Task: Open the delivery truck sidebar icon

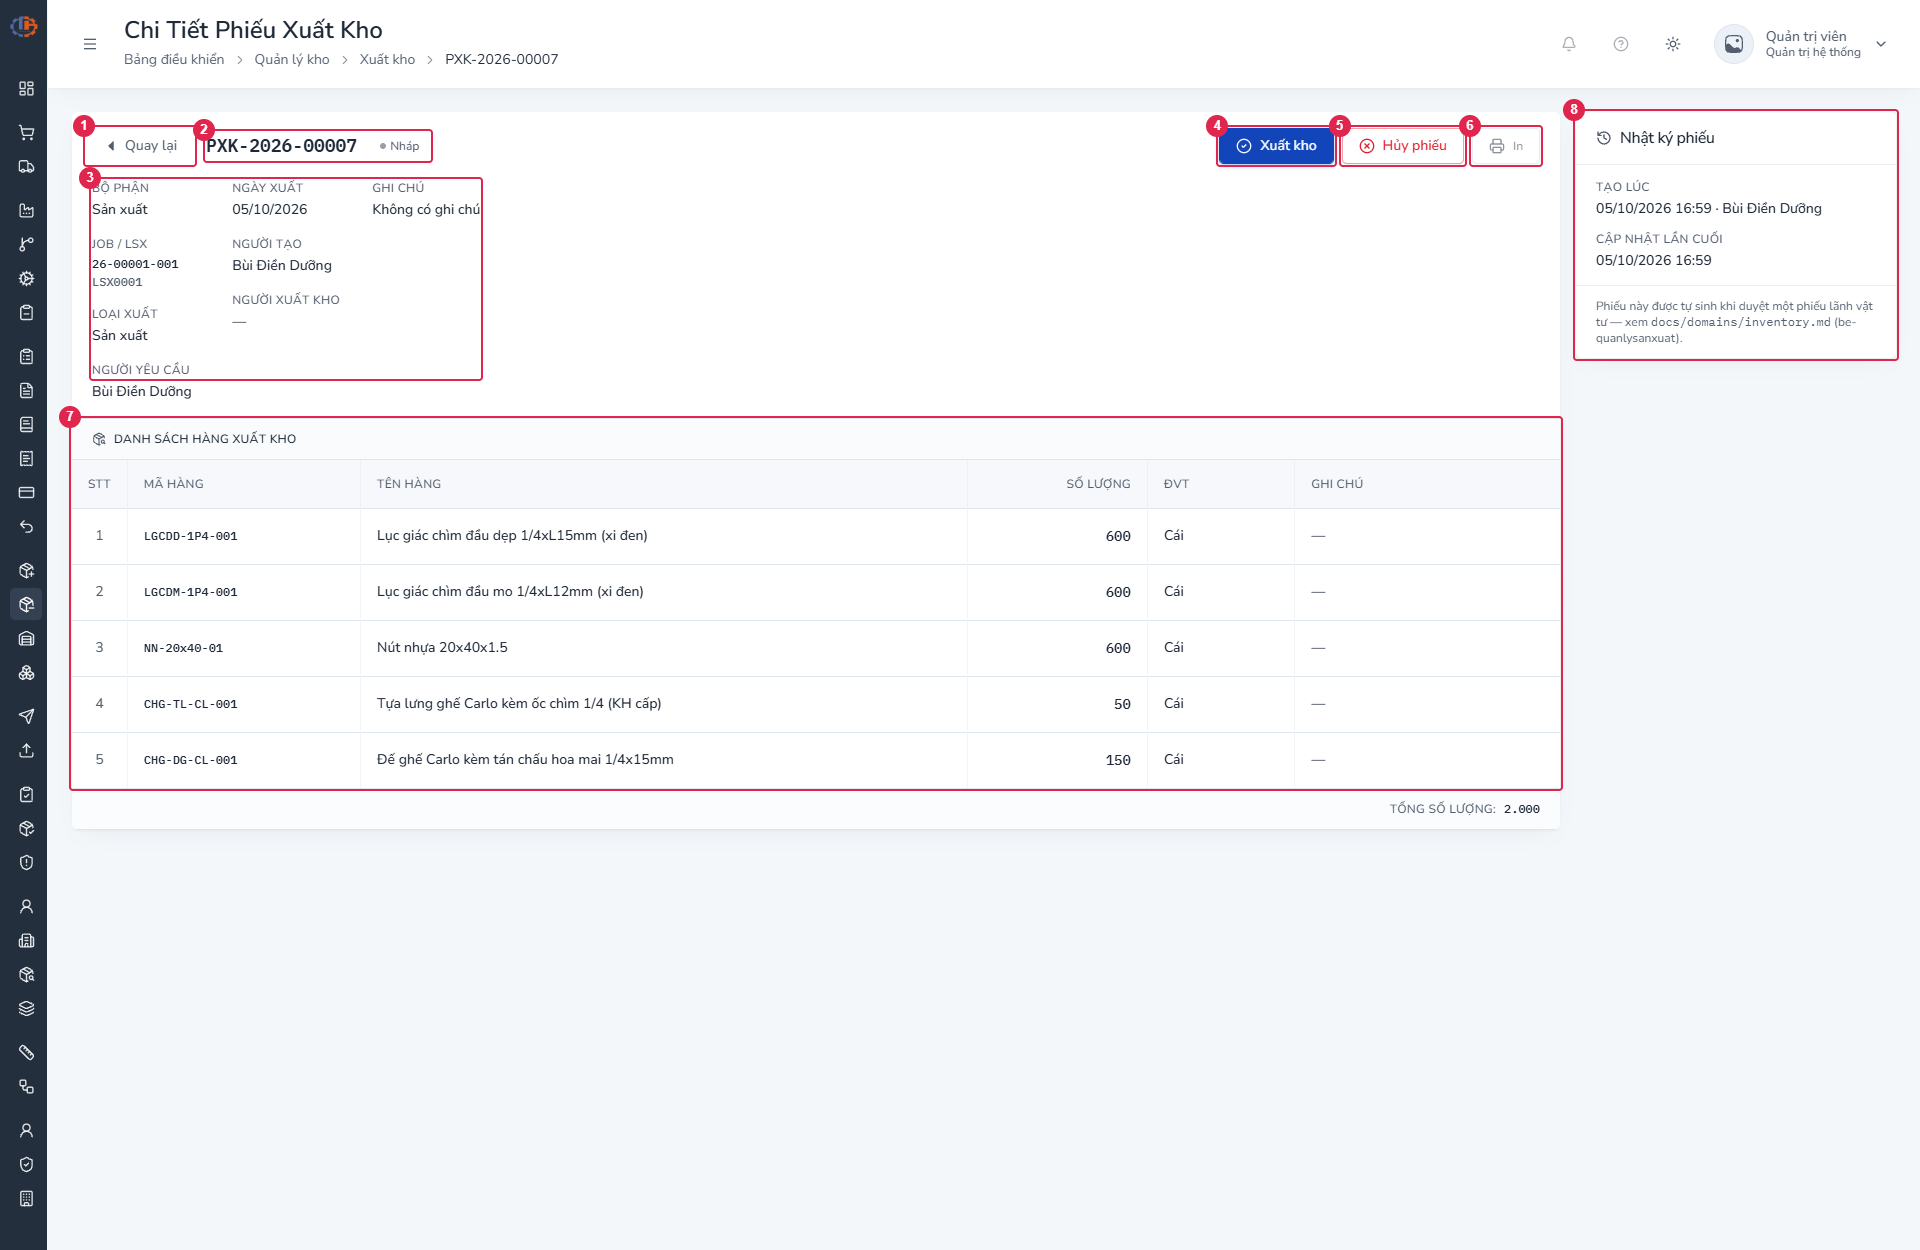Action: (27, 167)
